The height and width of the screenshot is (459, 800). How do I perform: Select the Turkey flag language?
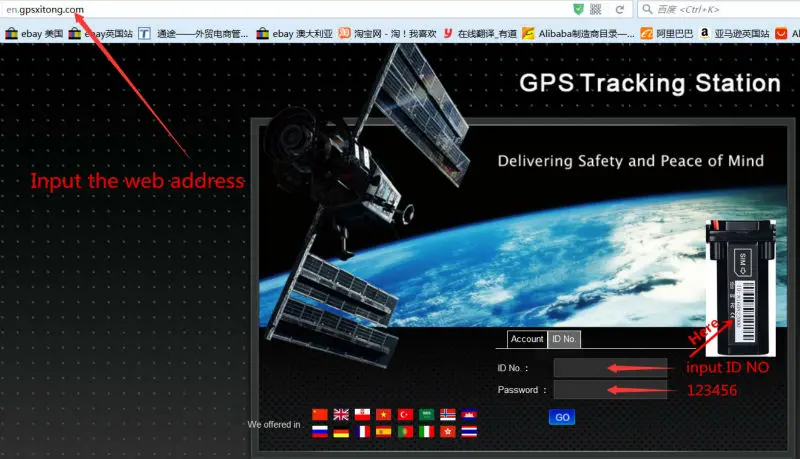405,414
